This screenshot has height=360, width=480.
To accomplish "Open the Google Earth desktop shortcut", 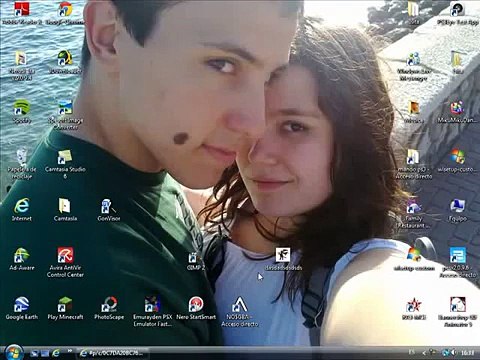I will pos(22,308).
